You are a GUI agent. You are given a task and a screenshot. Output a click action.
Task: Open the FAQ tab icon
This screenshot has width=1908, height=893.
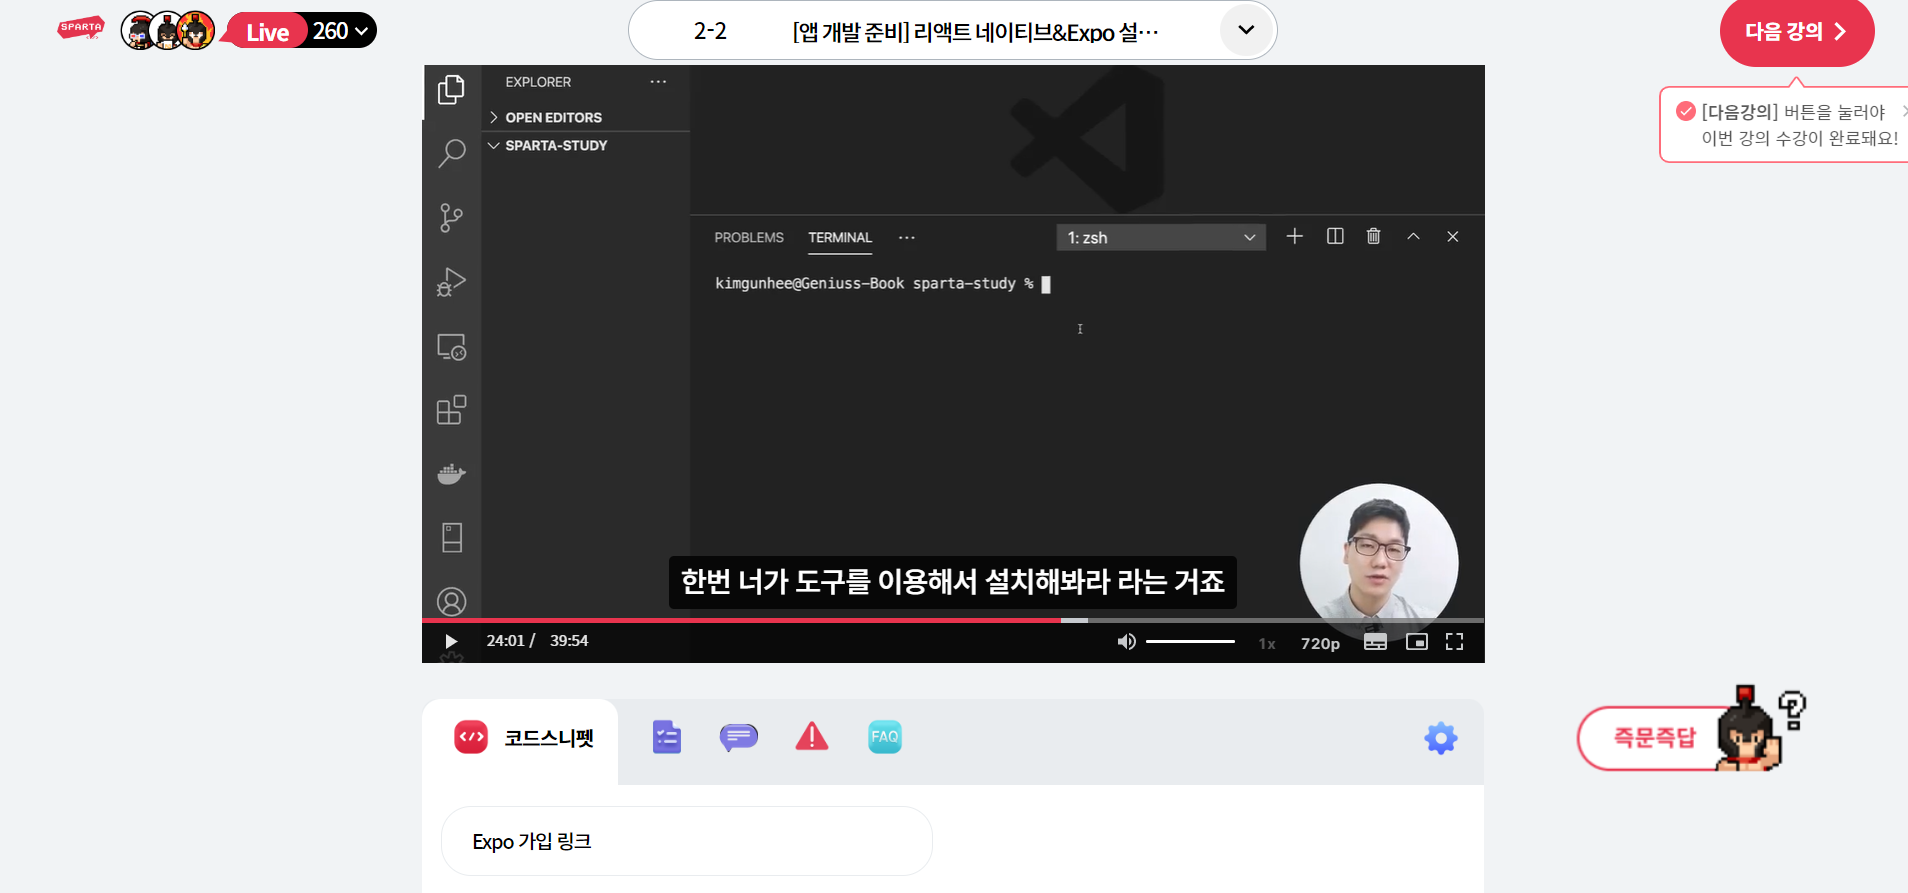tap(885, 737)
